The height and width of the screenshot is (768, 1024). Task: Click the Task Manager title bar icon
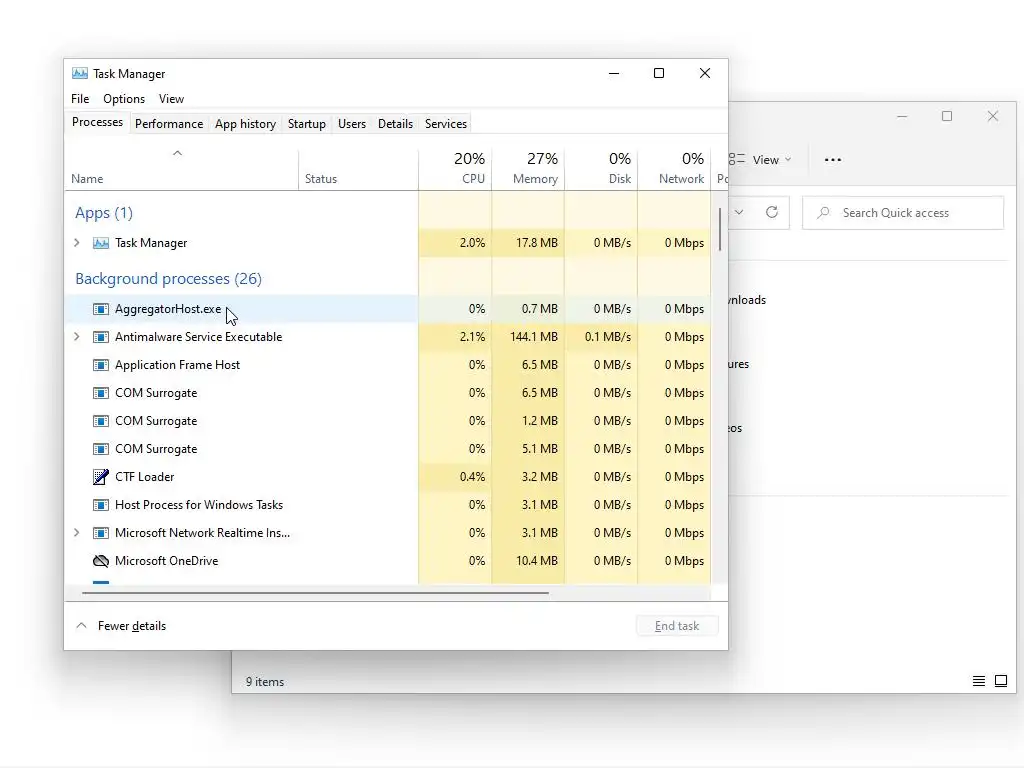tap(80, 73)
